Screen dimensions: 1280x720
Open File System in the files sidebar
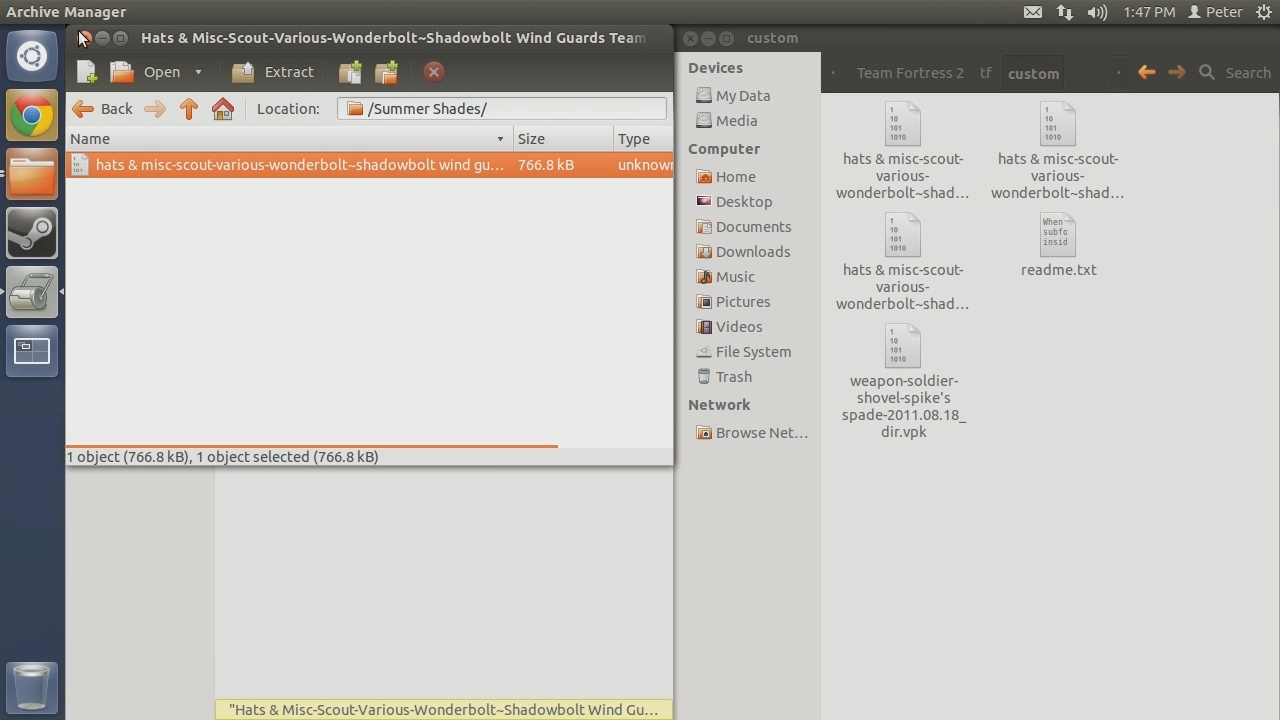743,352
